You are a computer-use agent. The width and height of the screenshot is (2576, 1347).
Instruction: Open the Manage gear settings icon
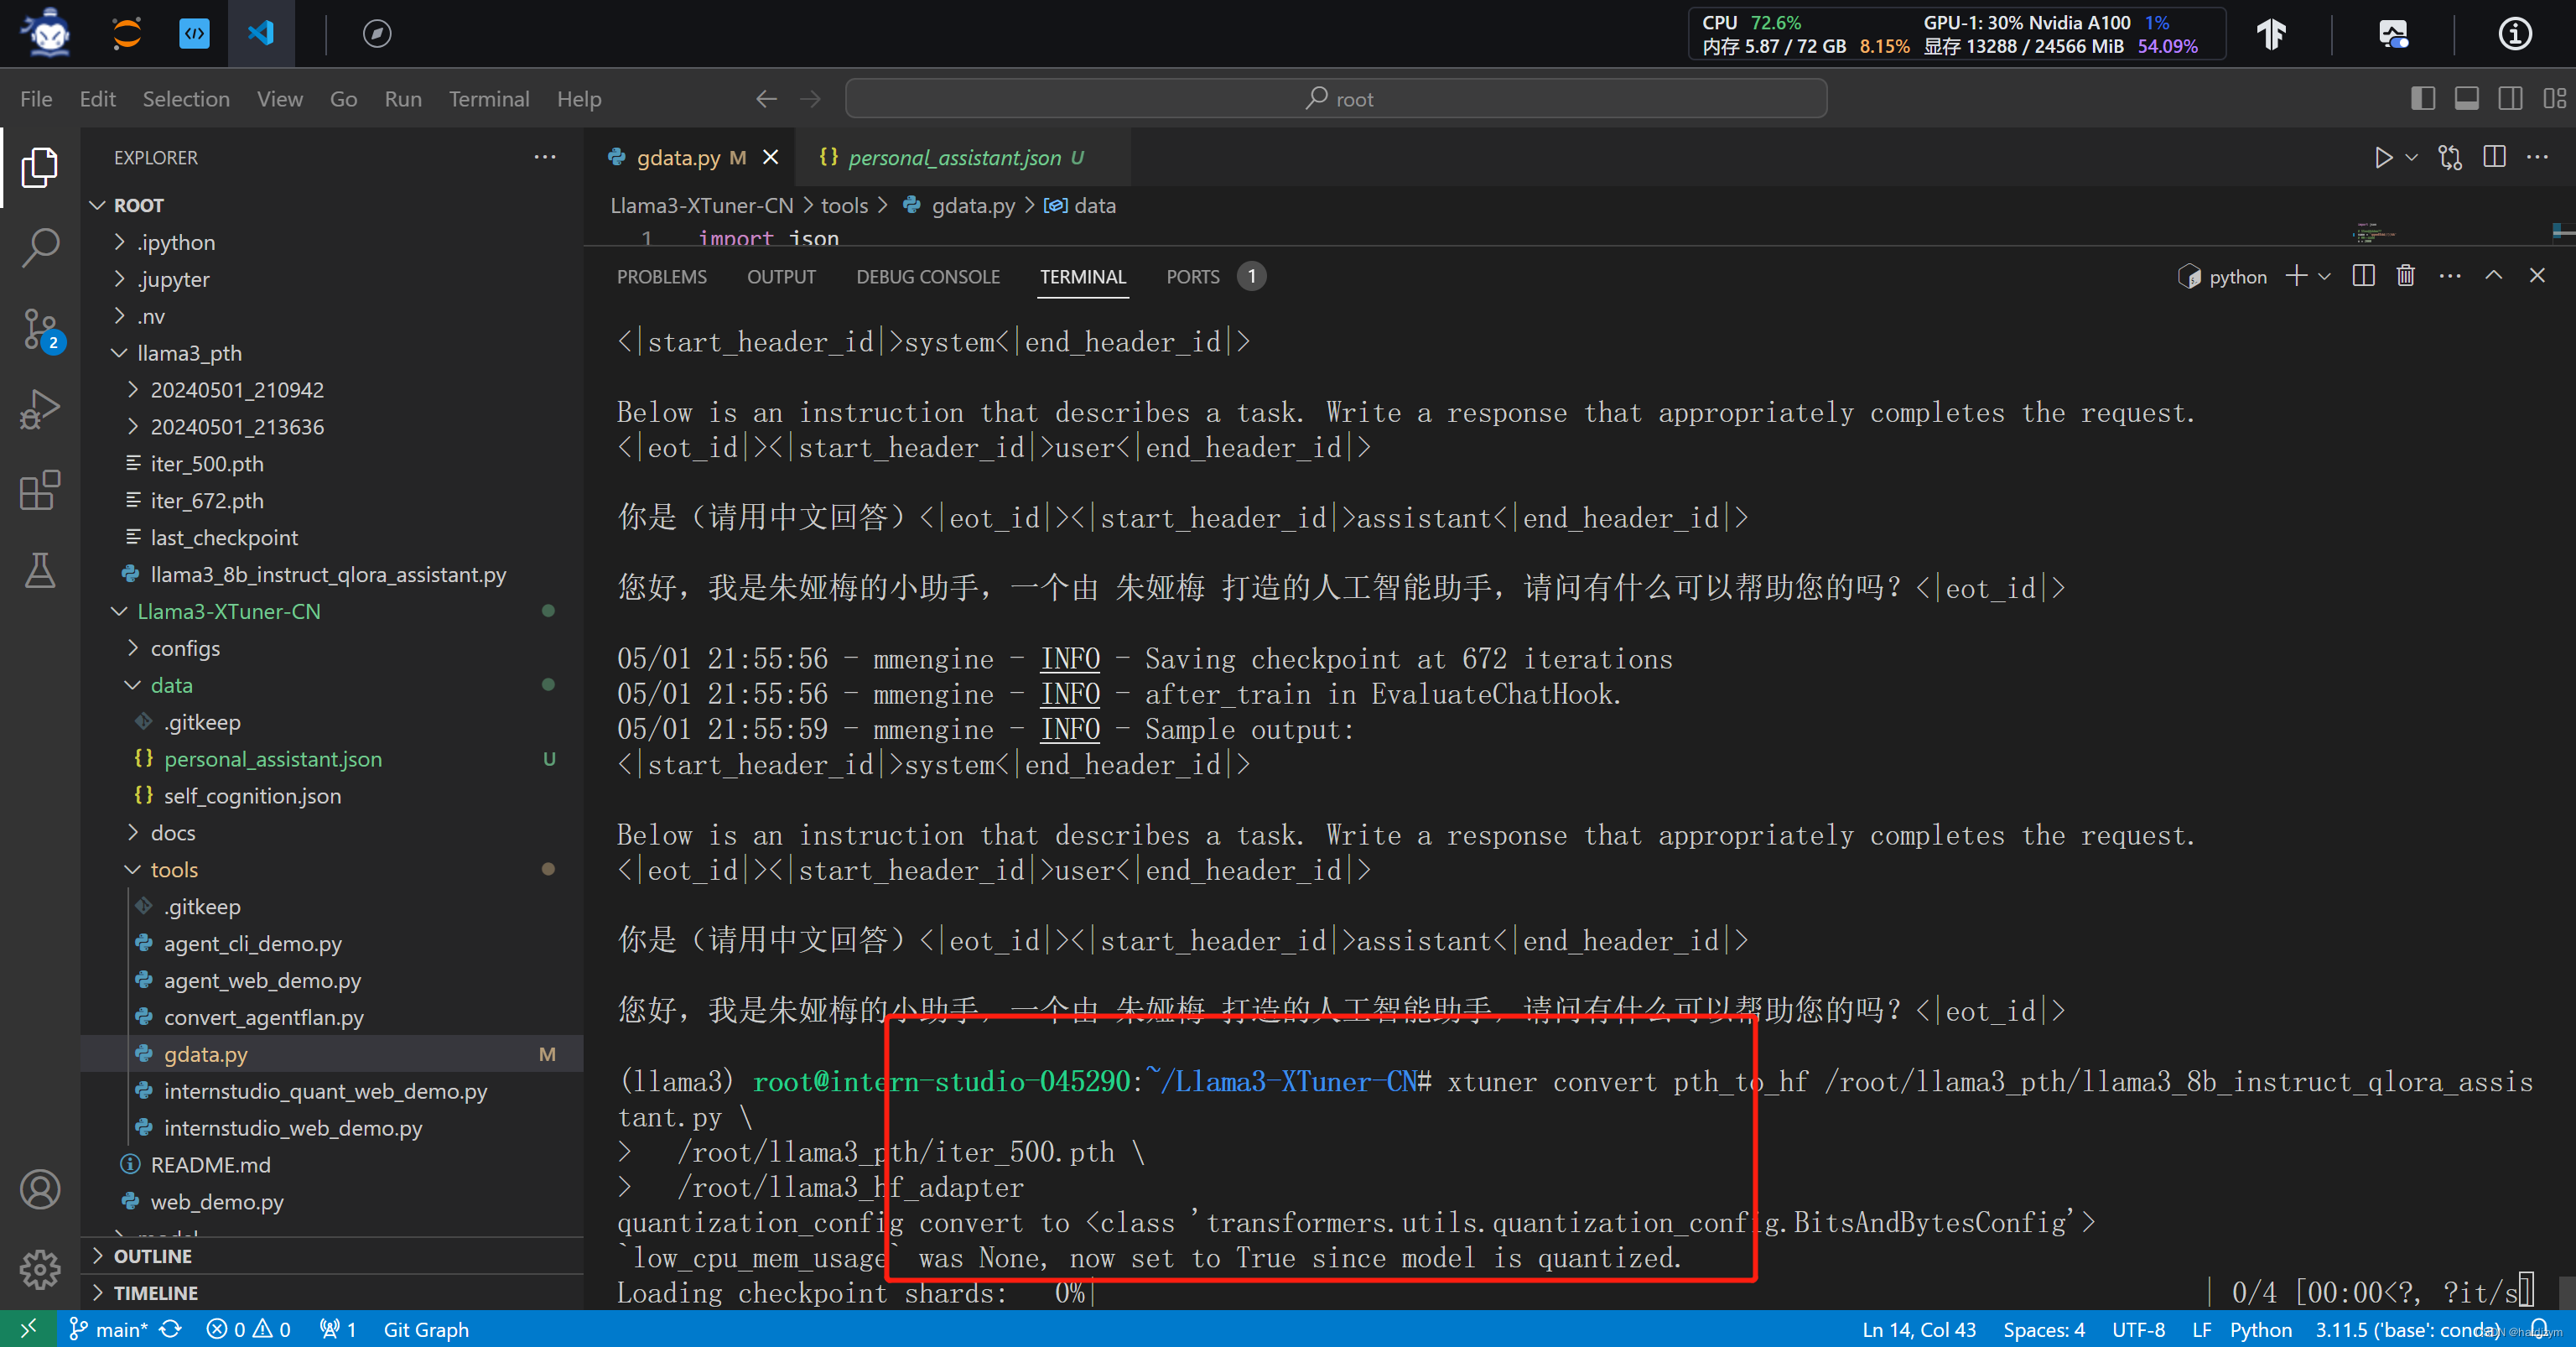pyautogui.click(x=40, y=1270)
